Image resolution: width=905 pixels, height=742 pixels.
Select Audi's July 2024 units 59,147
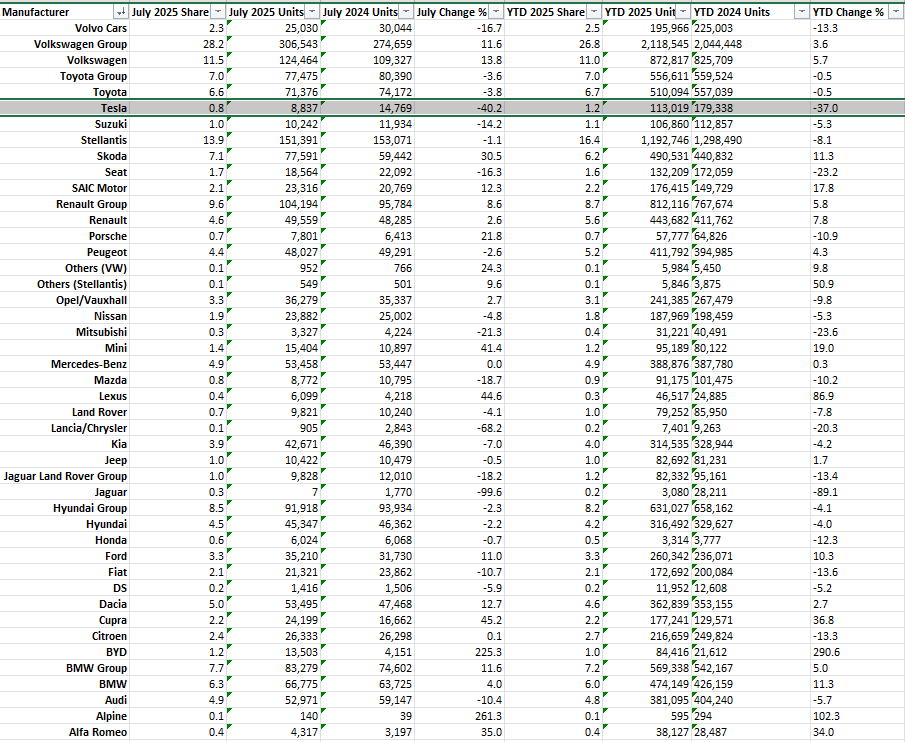368,700
